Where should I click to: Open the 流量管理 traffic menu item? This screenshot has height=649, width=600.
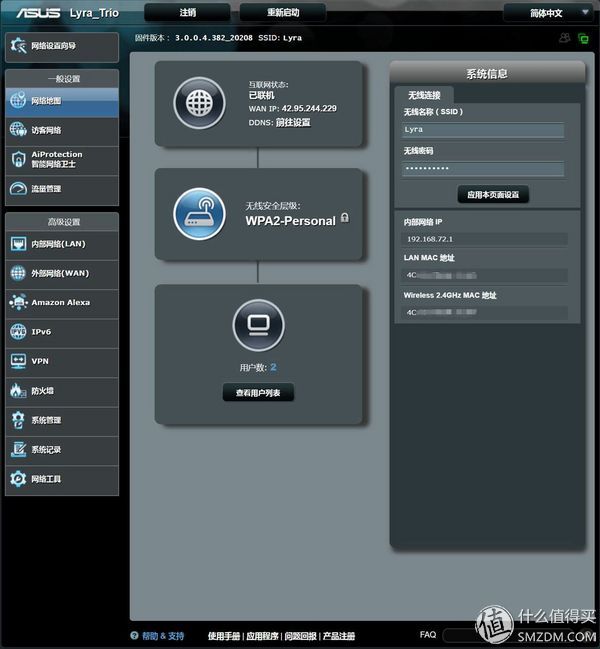point(62,189)
